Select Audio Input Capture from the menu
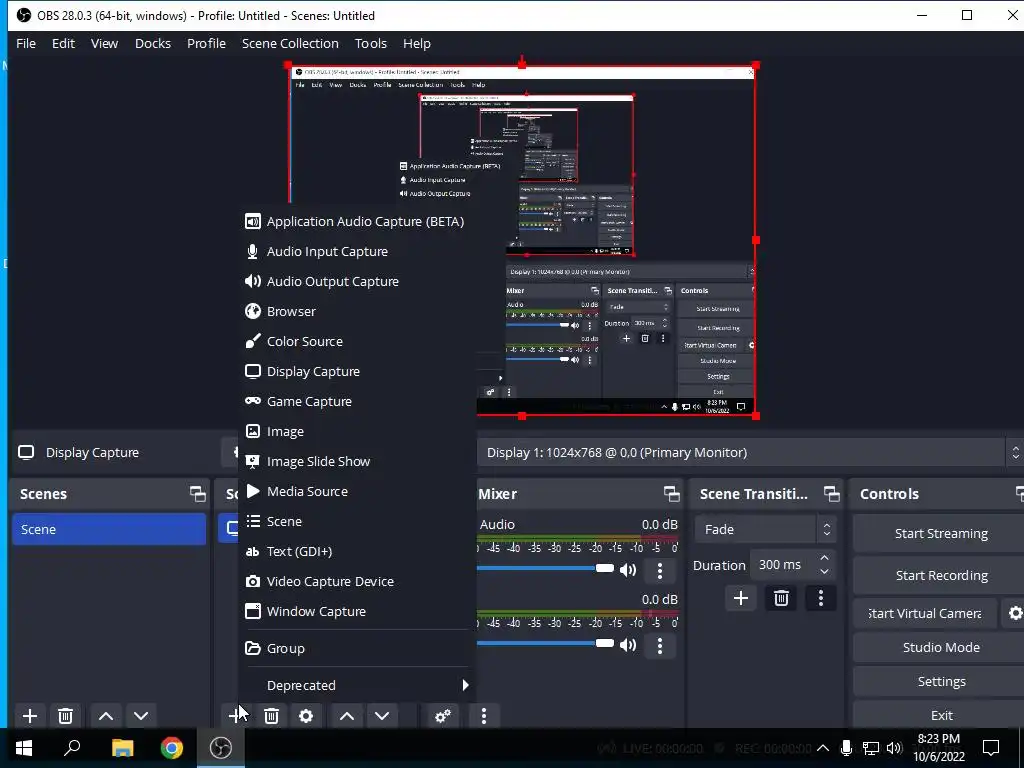1024x768 pixels. pyautogui.click(x=357, y=251)
